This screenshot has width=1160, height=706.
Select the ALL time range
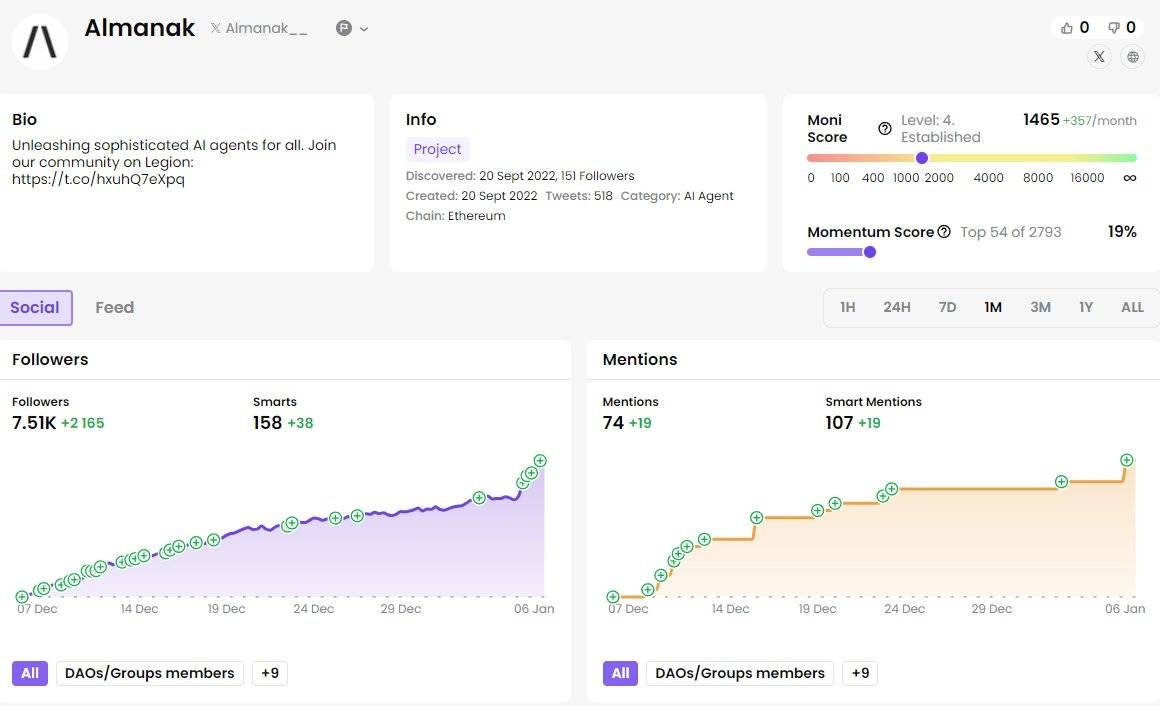[1132, 308]
